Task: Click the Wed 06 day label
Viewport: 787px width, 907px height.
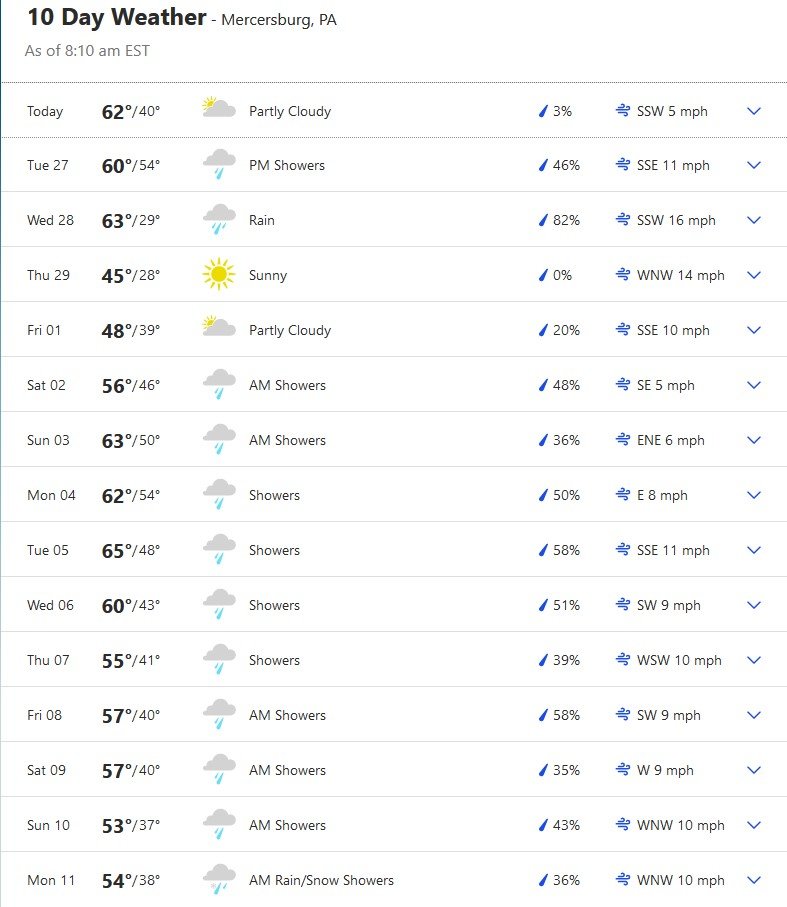Action: click(x=50, y=605)
